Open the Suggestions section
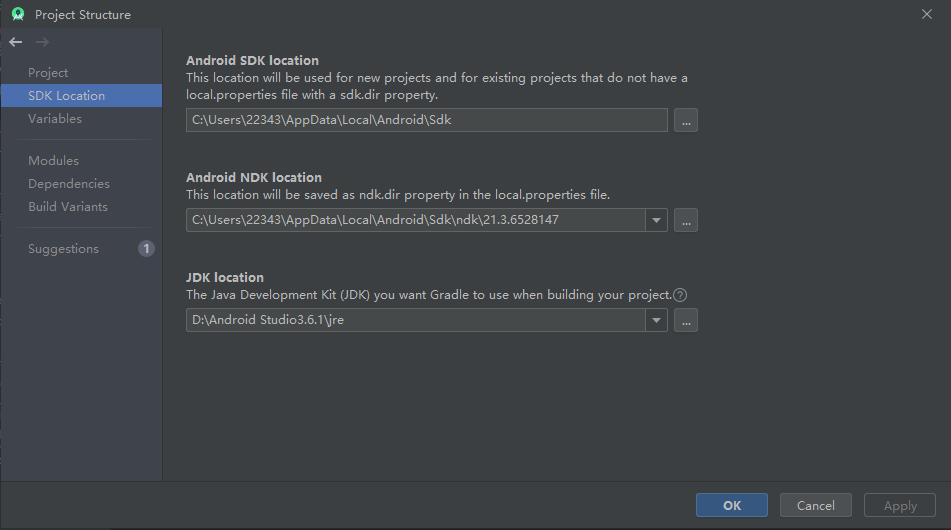This screenshot has width=951, height=530. pyautogui.click(x=81, y=249)
